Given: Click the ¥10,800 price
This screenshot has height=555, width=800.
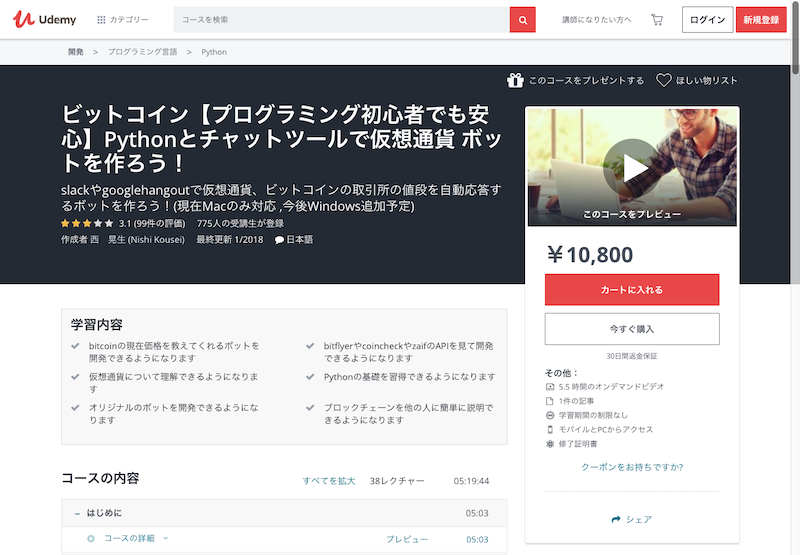Looking at the screenshot, I should 590,255.
